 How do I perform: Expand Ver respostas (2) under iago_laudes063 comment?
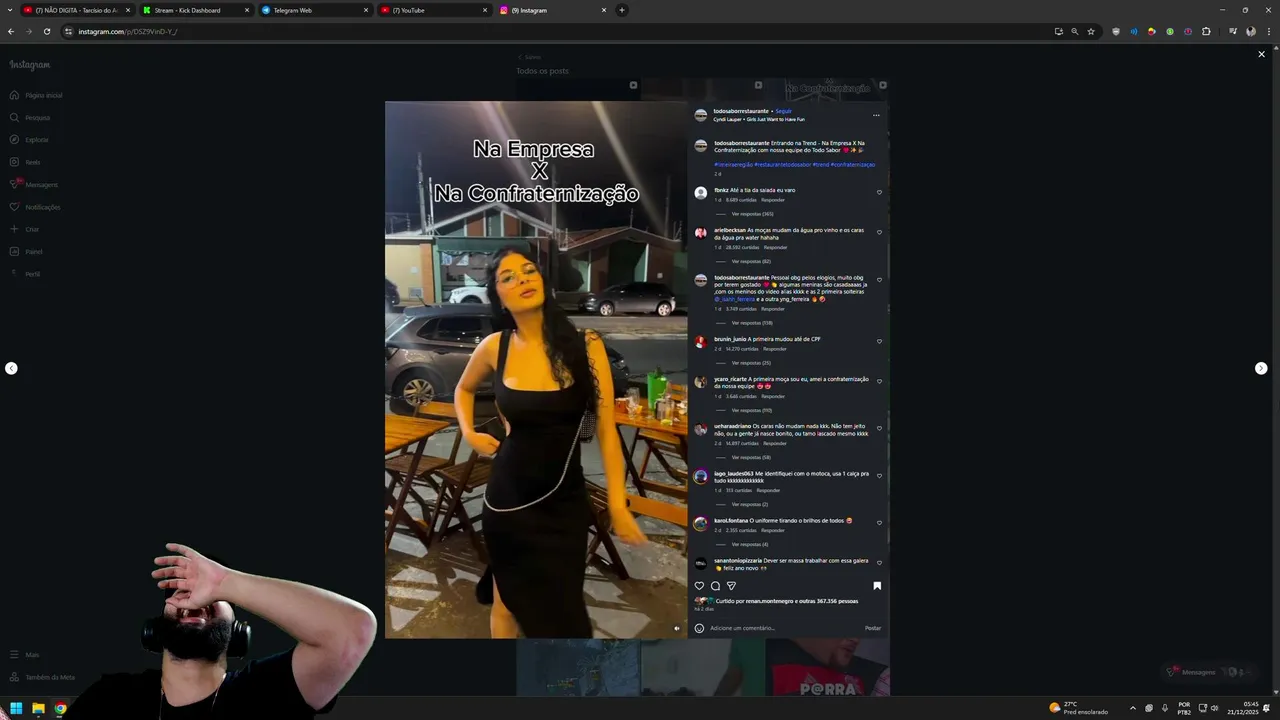pyautogui.click(x=750, y=504)
